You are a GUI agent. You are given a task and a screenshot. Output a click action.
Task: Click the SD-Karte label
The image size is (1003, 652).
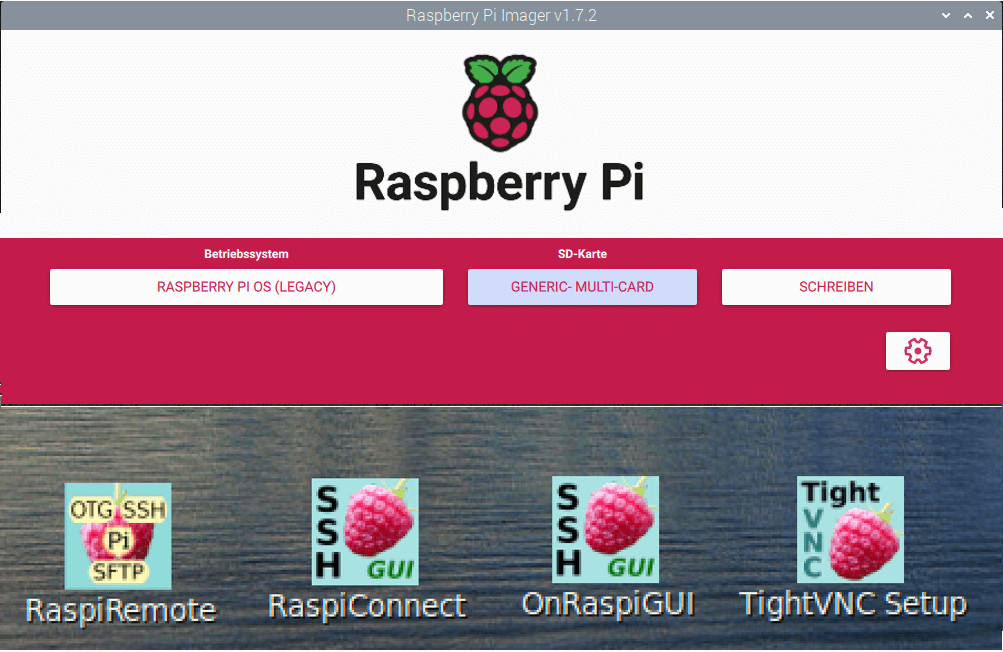click(582, 254)
